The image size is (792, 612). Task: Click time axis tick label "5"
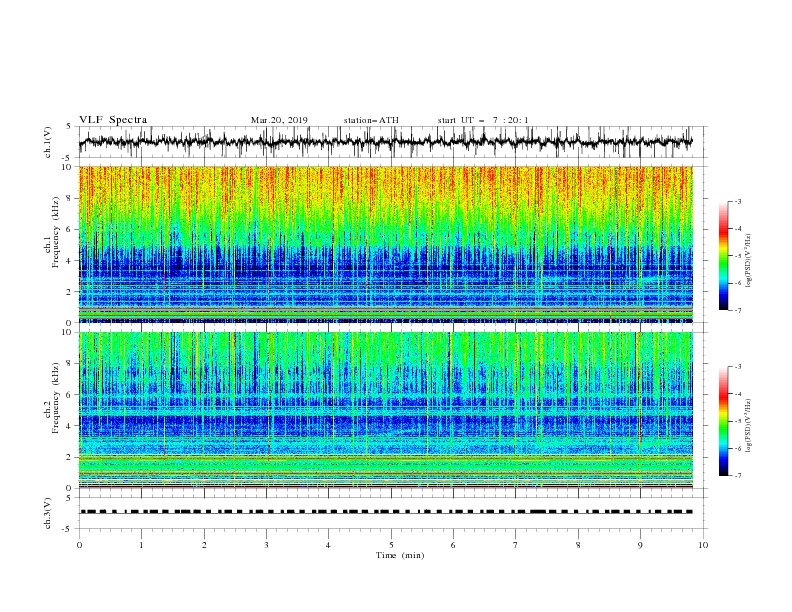tap(391, 545)
